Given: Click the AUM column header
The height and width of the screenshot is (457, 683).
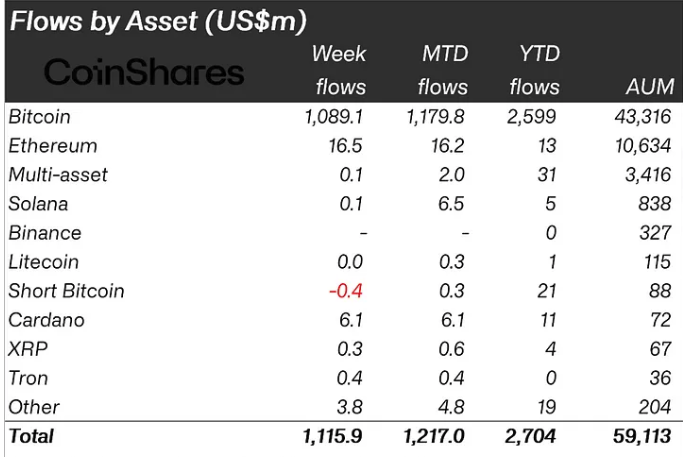Looking at the screenshot, I should [x=649, y=87].
